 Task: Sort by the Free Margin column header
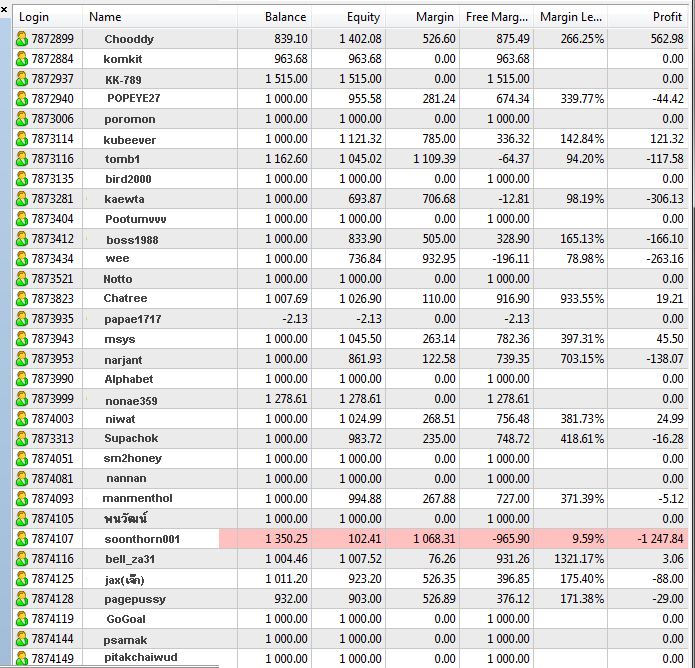tap(496, 17)
